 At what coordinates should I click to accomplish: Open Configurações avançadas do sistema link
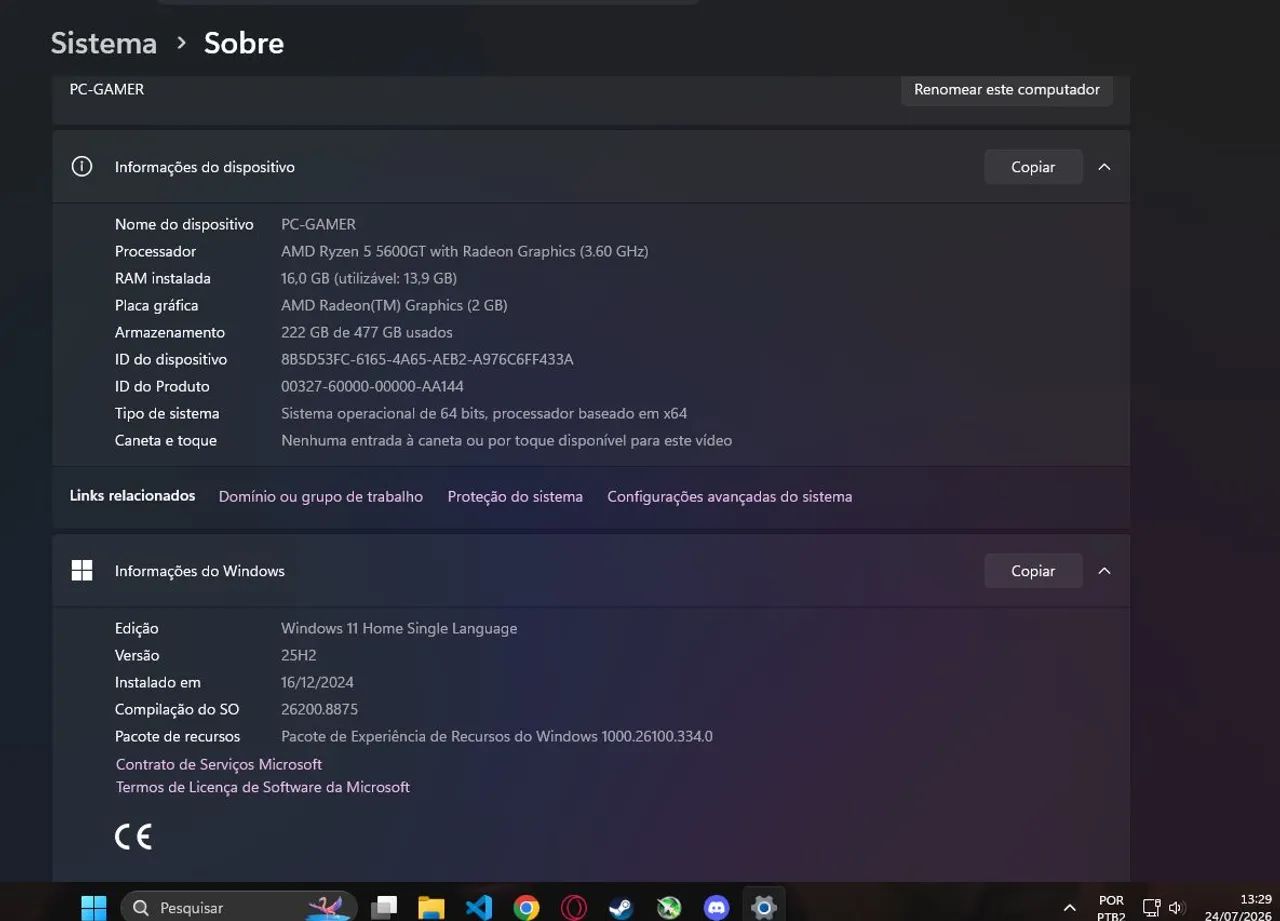(x=730, y=497)
